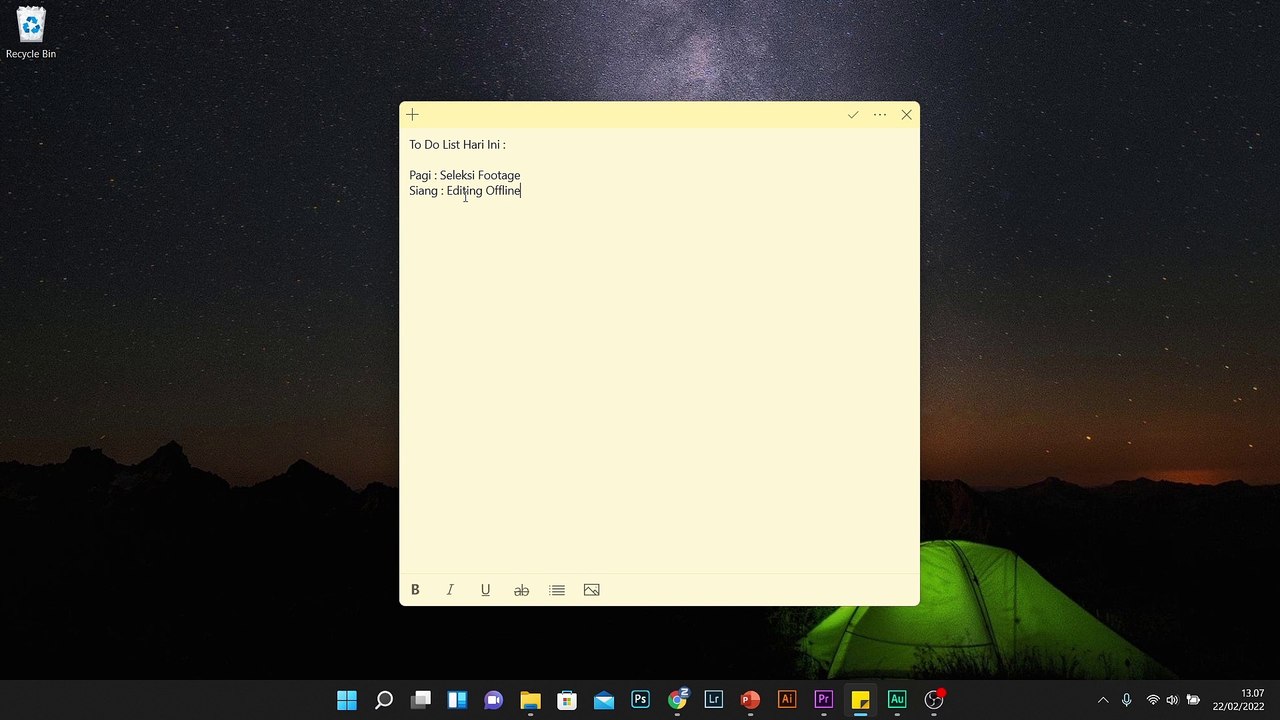Open File Explorer from the taskbar
Screen dimensions: 1280x720
[x=530, y=700]
